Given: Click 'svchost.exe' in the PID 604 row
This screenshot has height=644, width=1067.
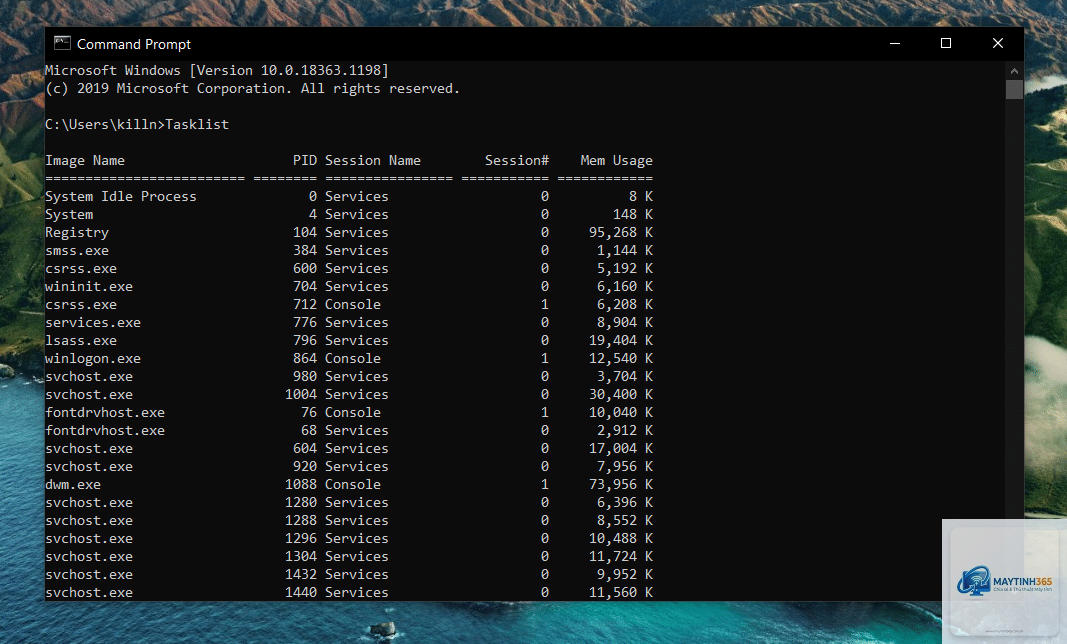Looking at the screenshot, I should 89,449.
